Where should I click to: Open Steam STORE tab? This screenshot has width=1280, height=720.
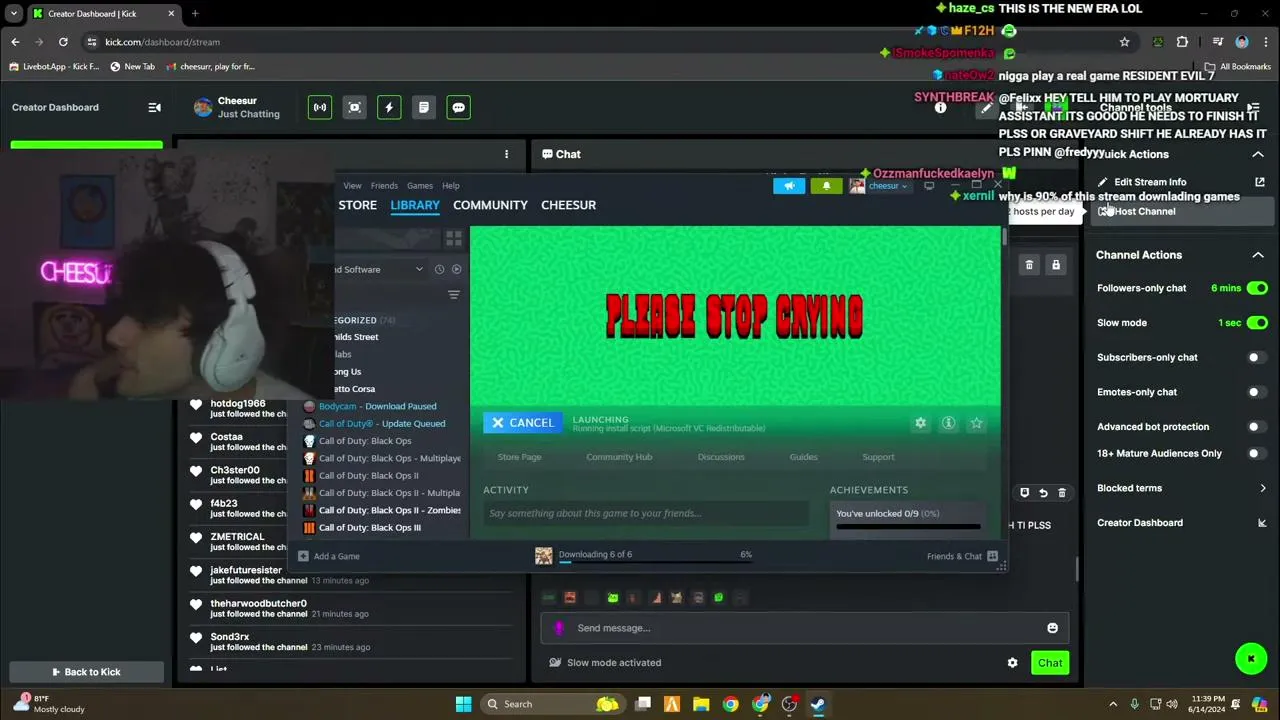357,205
